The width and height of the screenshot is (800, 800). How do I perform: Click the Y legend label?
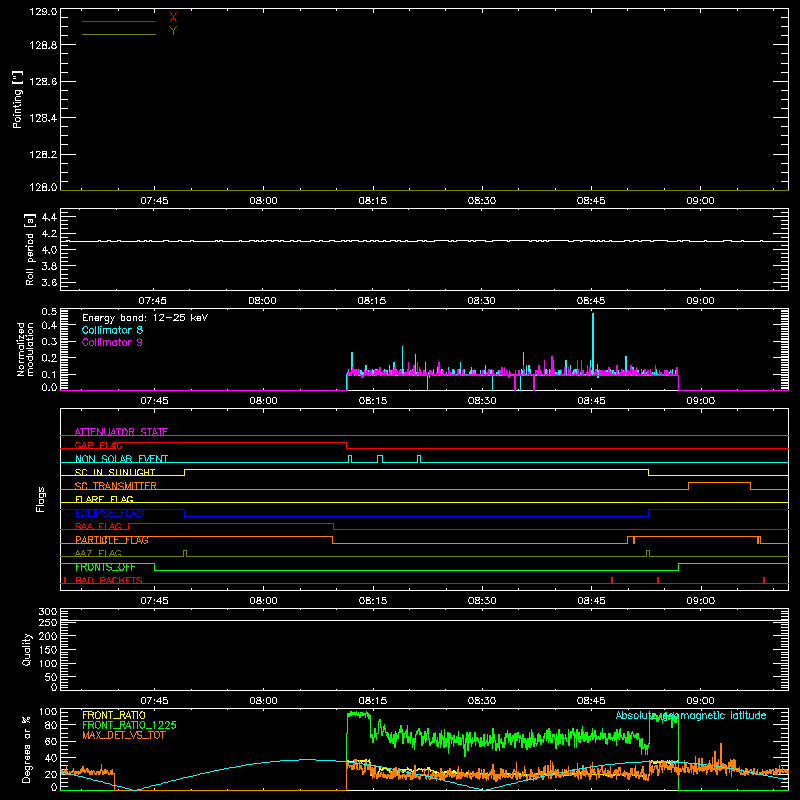point(173,31)
